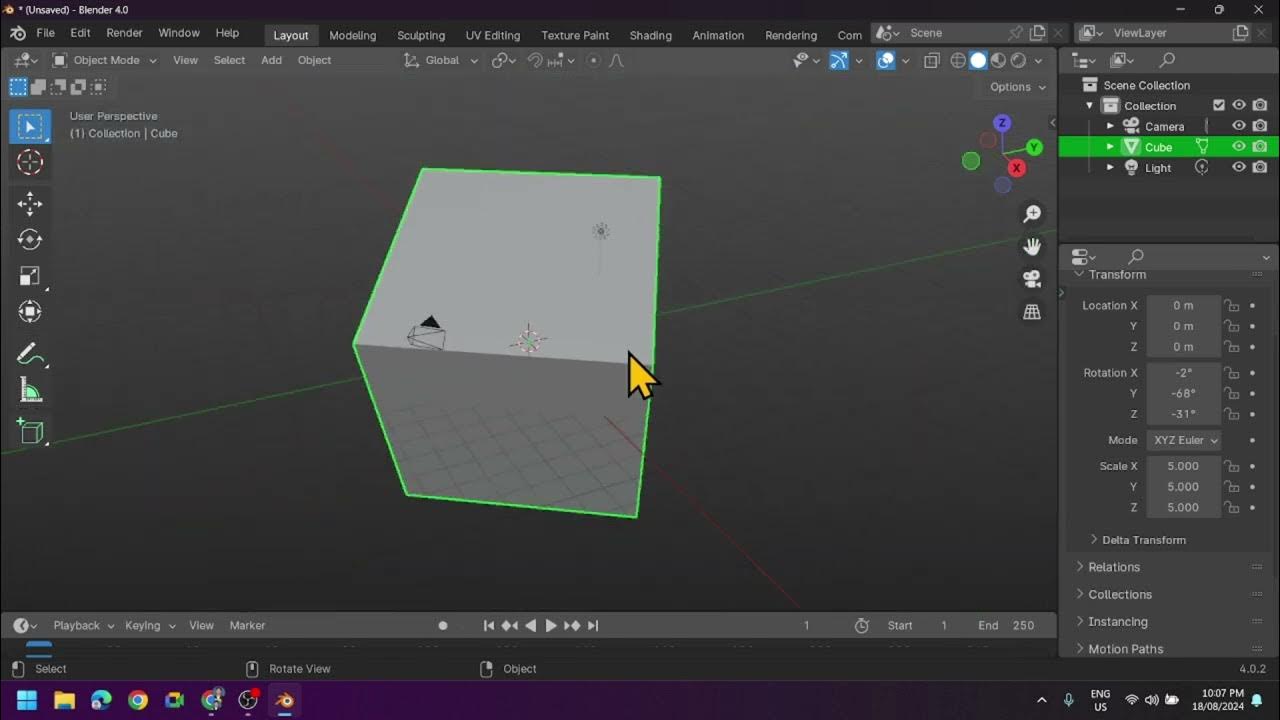
Task: Pick the Scale tool
Action: (x=30, y=276)
